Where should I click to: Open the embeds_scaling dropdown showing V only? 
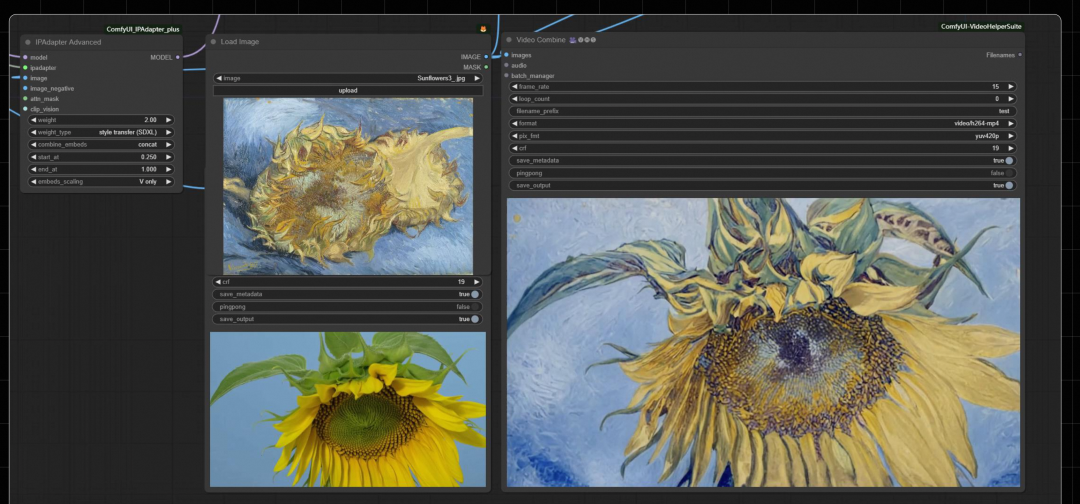[x=101, y=182]
